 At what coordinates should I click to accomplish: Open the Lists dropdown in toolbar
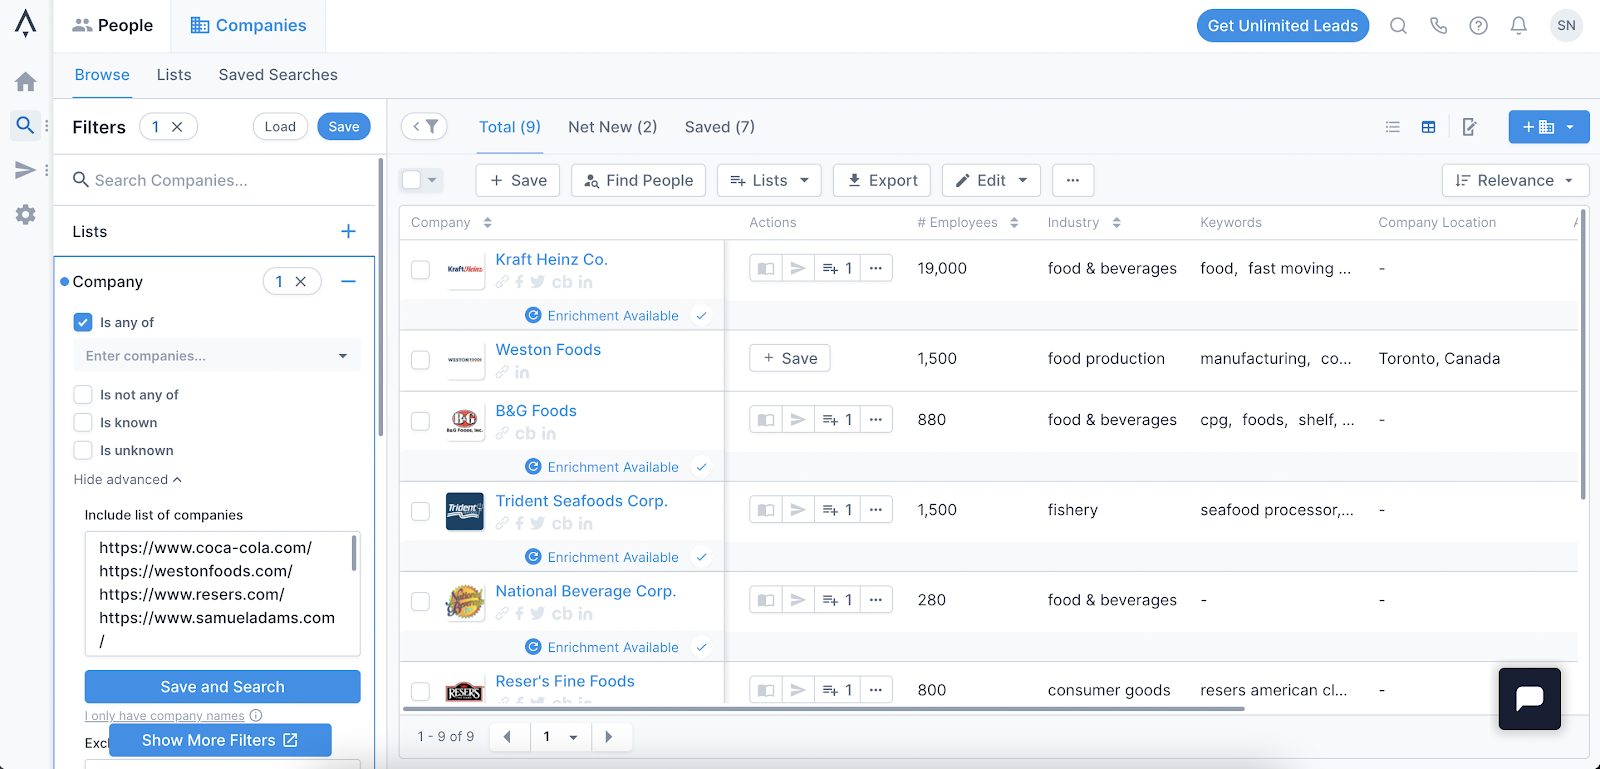point(769,181)
